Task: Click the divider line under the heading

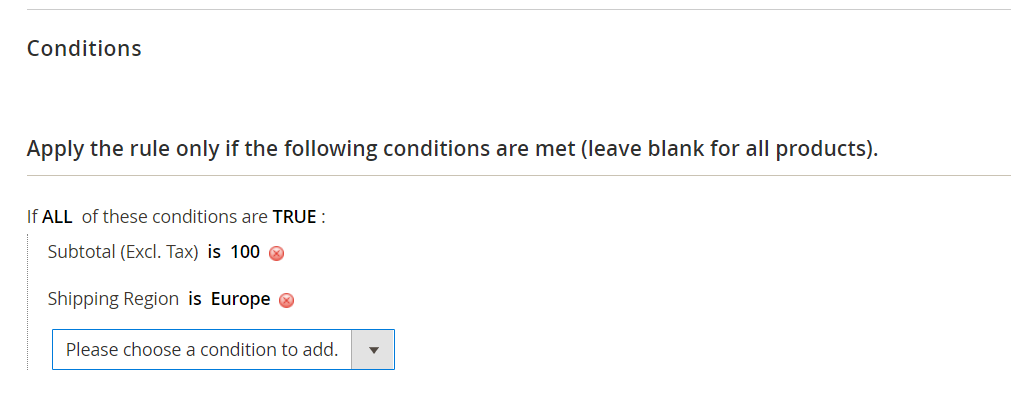Action: (518, 175)
